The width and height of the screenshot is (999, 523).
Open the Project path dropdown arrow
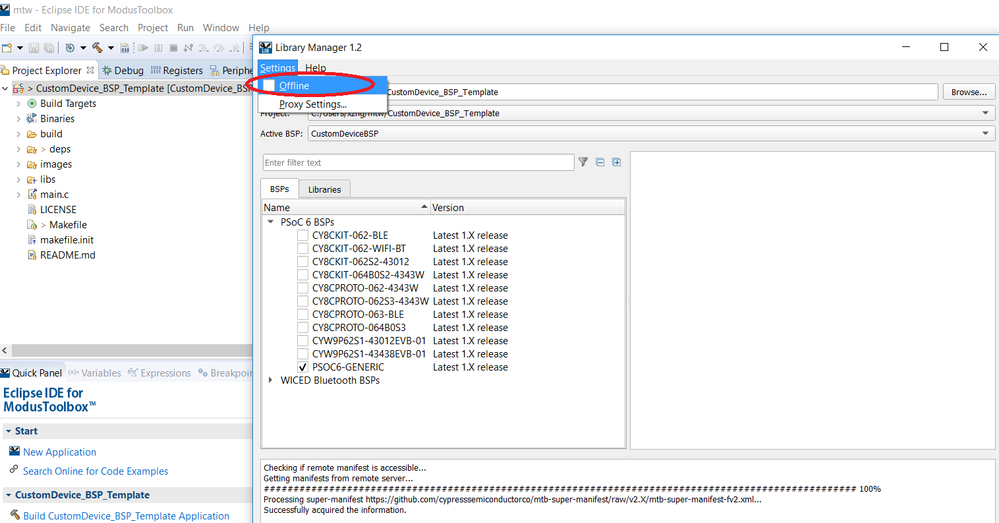click(x=985, y=113)
